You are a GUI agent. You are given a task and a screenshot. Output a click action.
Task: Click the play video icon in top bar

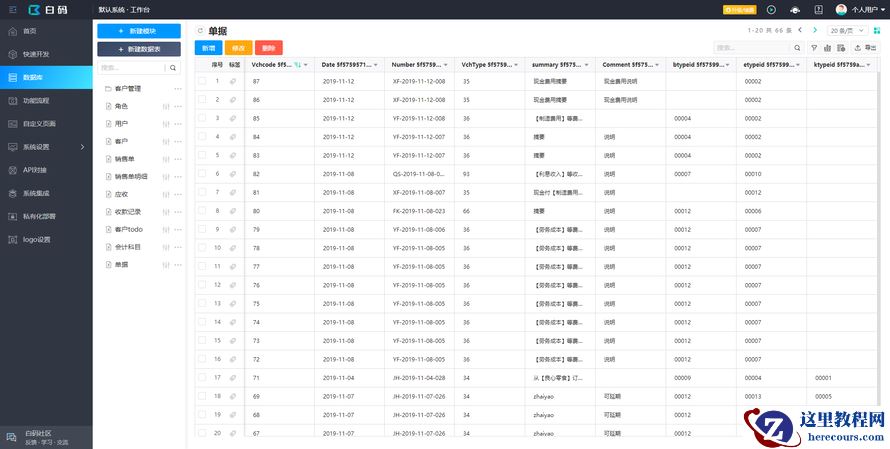(x=771, y=9)
